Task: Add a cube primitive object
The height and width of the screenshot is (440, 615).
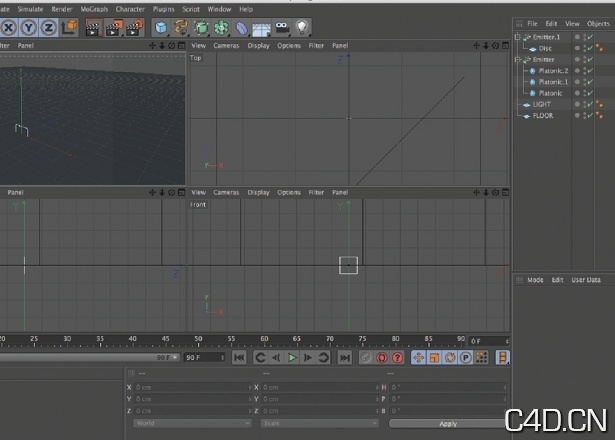Action: [161, 28]
